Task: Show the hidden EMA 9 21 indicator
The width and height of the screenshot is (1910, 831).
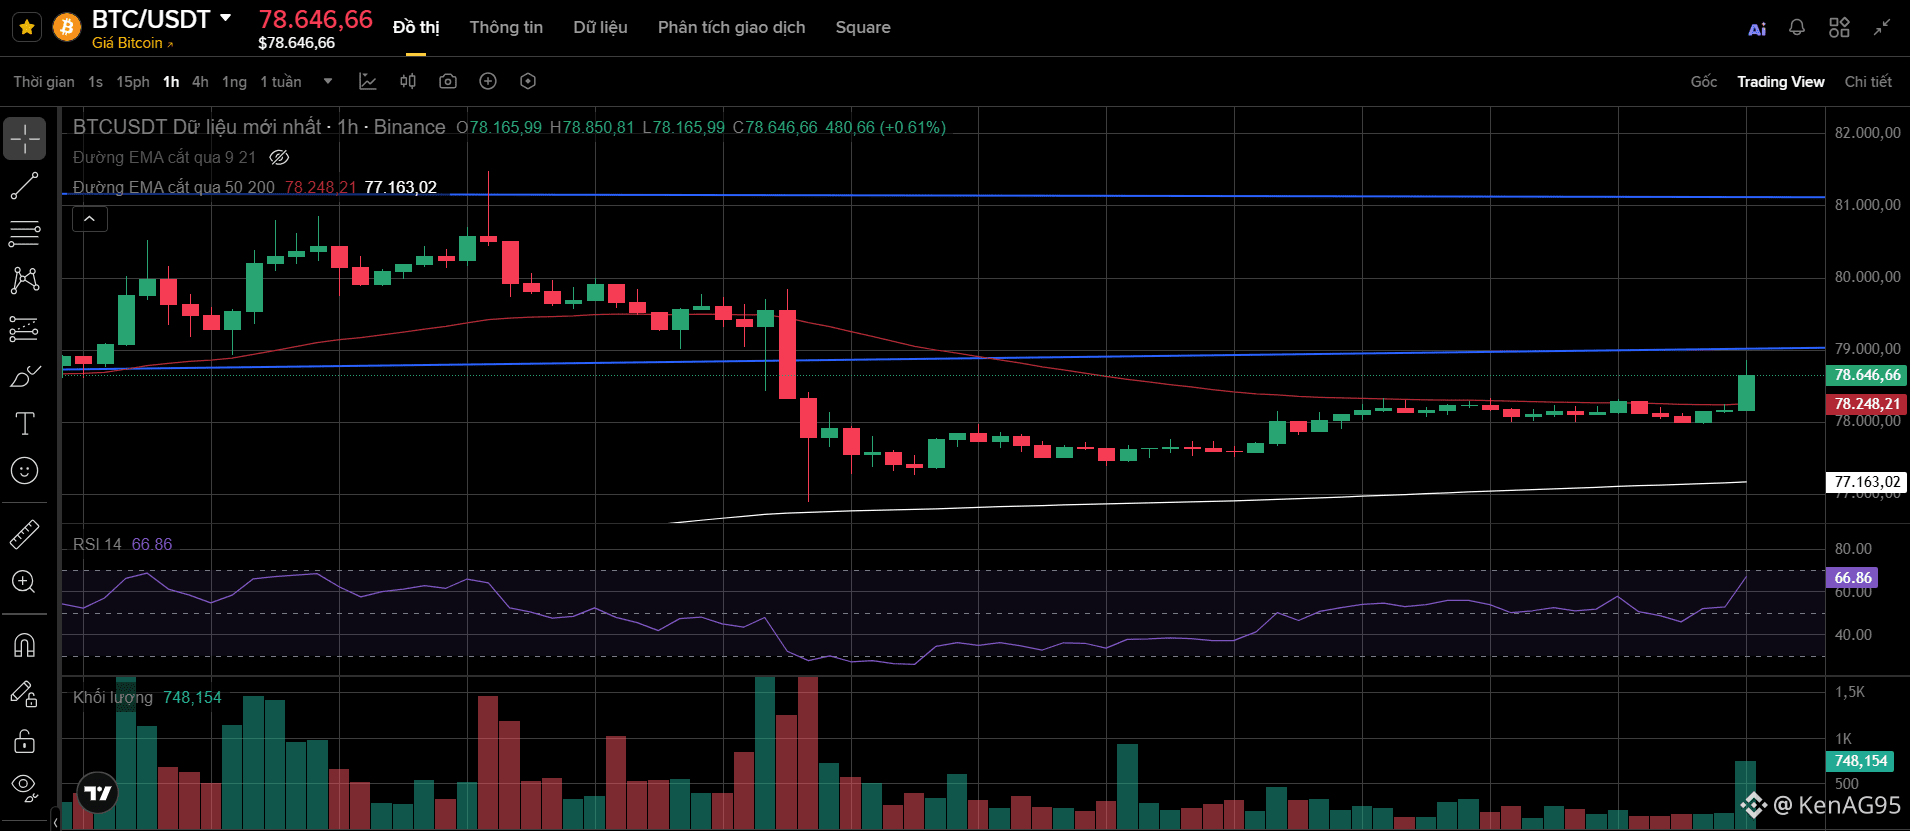Action: [x=279, y=157]
